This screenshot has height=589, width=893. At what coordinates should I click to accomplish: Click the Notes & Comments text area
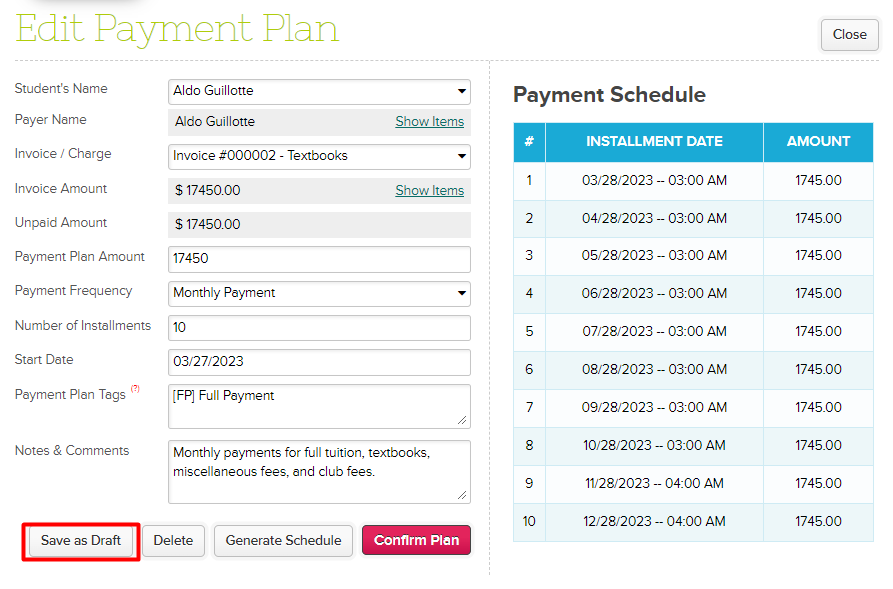[x=319, y=471]
